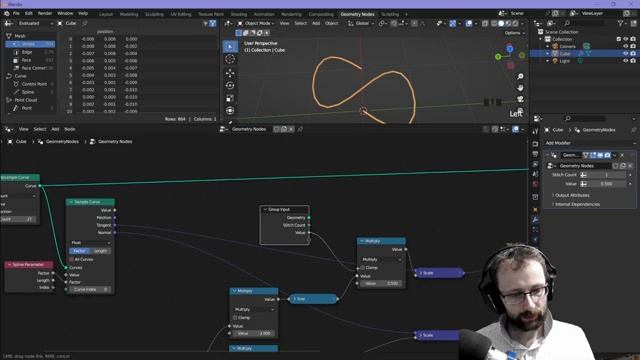Activate the Rotate tool in viewport
This screenshot has height=360, width=640.
230,86
